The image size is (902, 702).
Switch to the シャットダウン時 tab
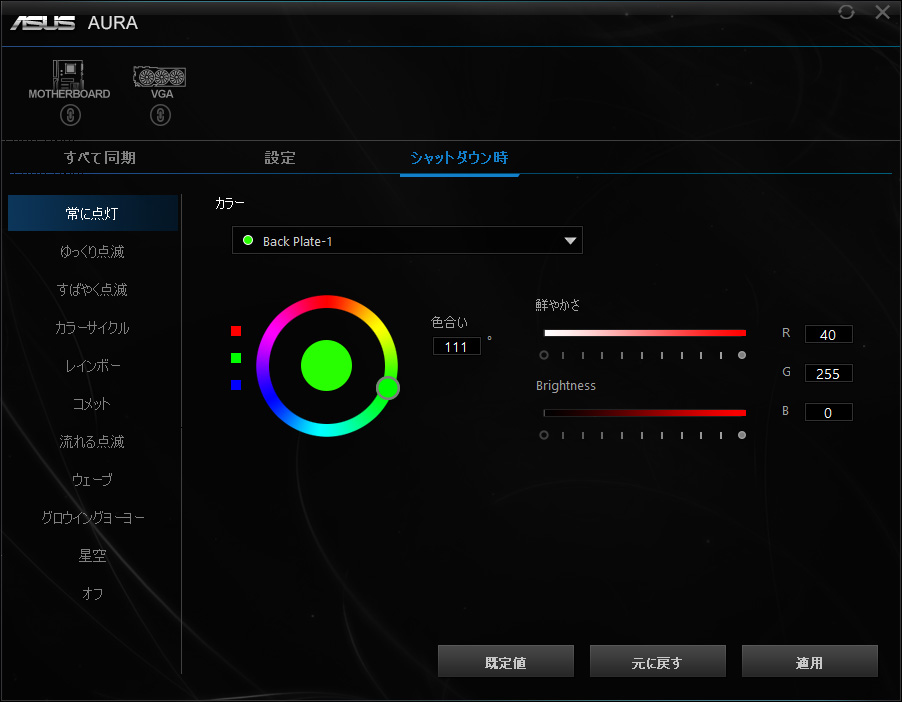459,158
